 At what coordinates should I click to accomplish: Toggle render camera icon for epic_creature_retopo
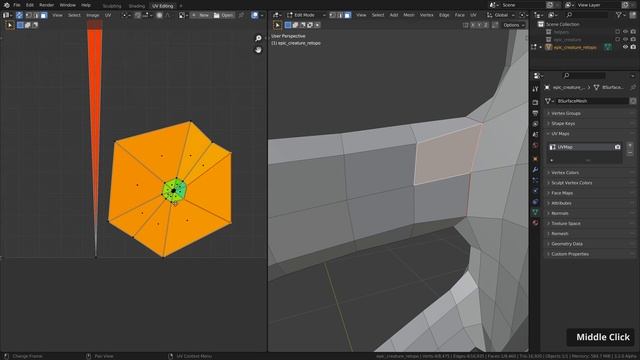coord(633,47)
